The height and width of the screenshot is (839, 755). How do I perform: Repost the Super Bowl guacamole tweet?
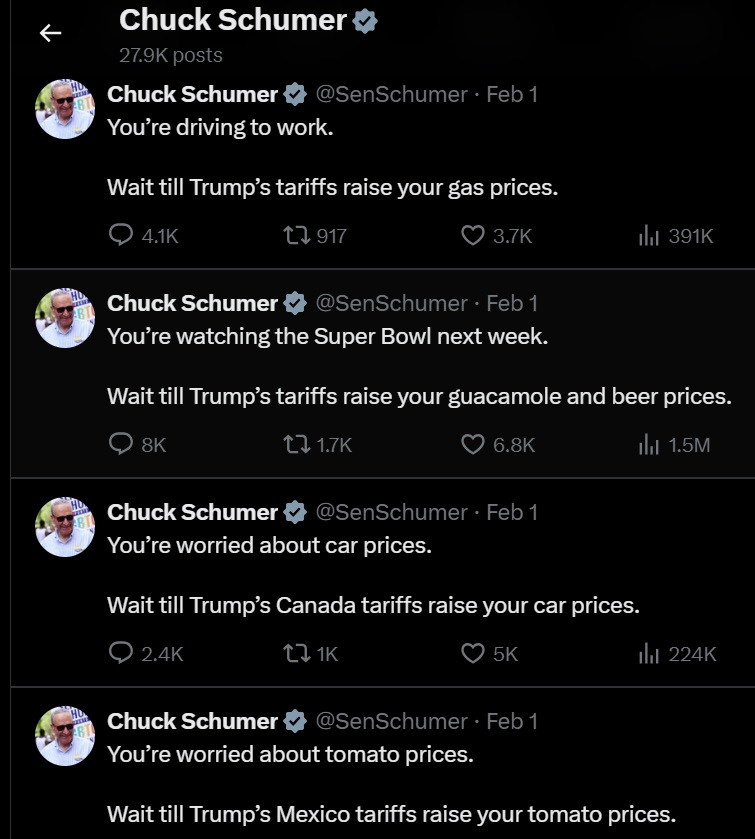(298, 445)
